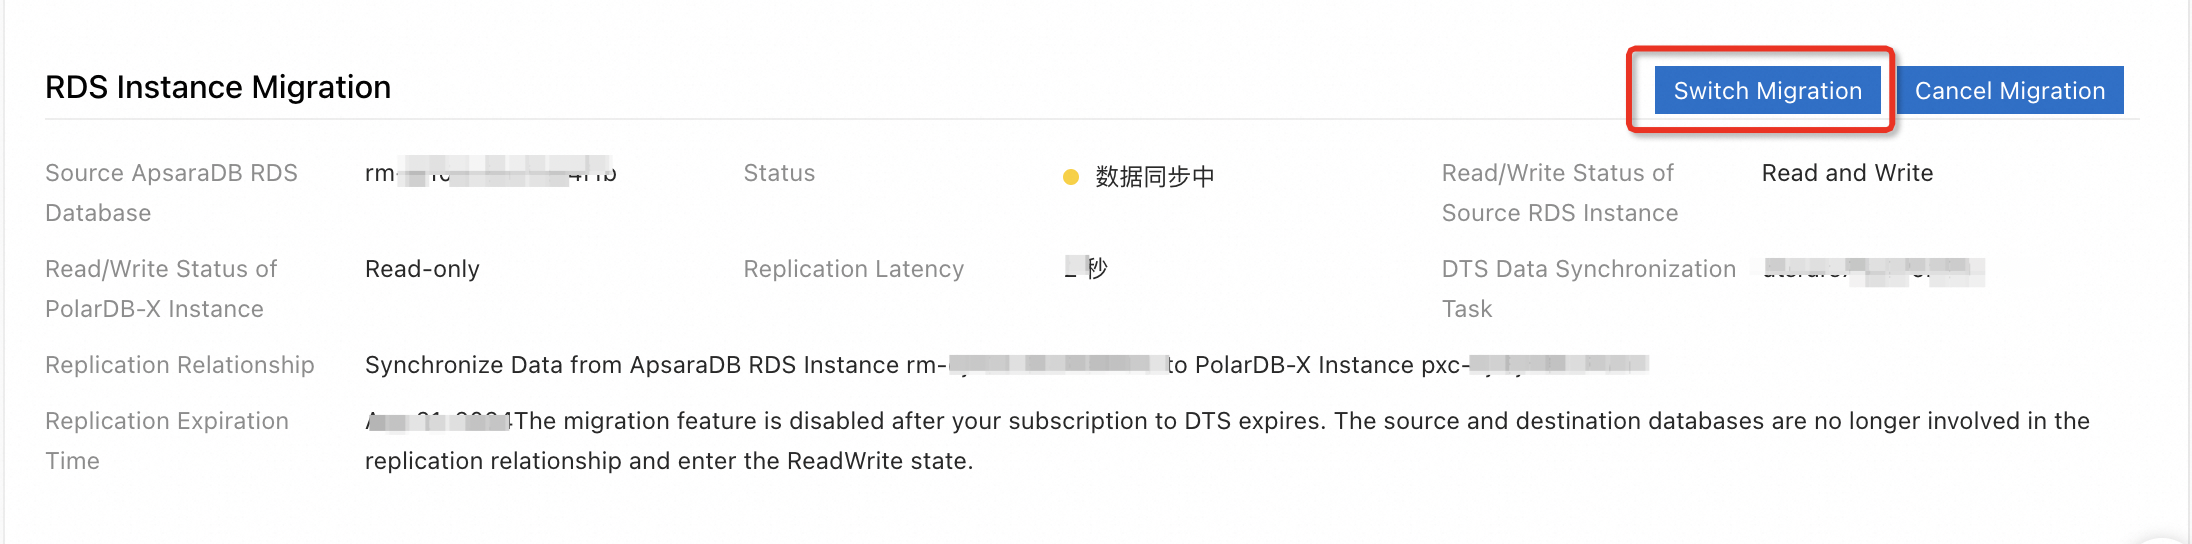Click the Switch Migration button
The height and width of the screenshot is (544, 2192).
(1767, 91)
